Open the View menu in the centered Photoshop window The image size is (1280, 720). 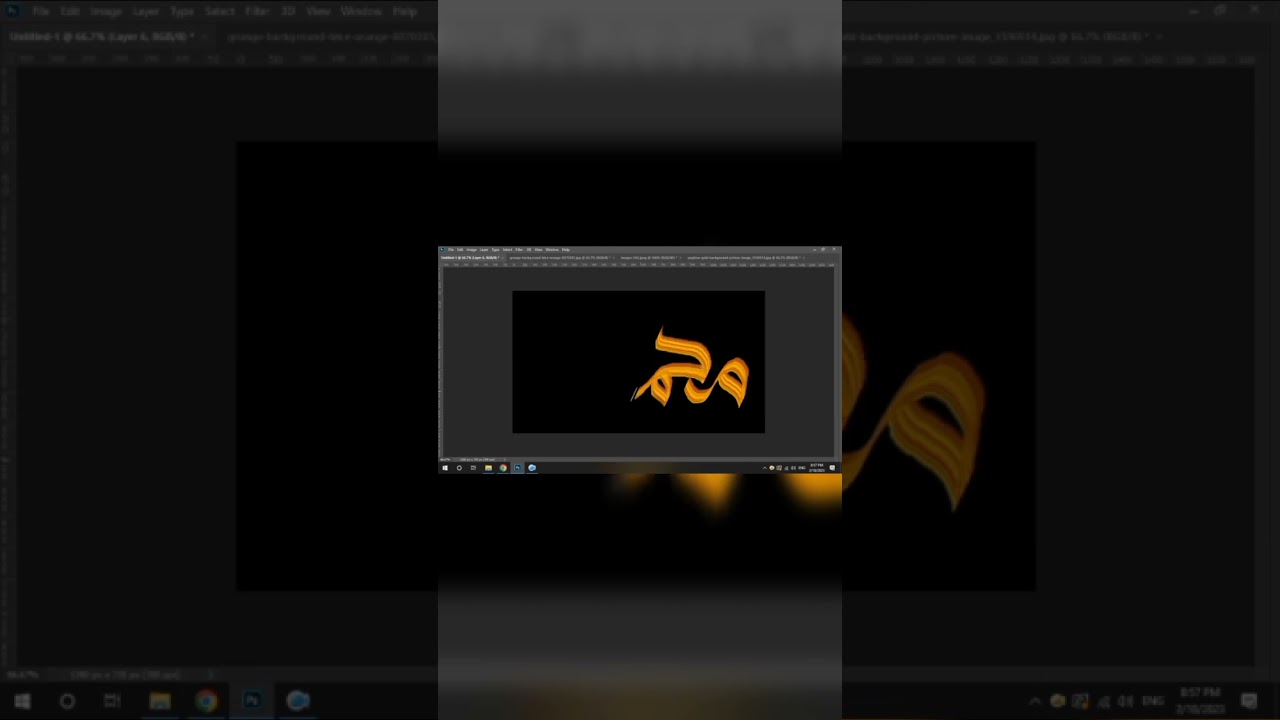pyautogui.click(x=538, y=250)
